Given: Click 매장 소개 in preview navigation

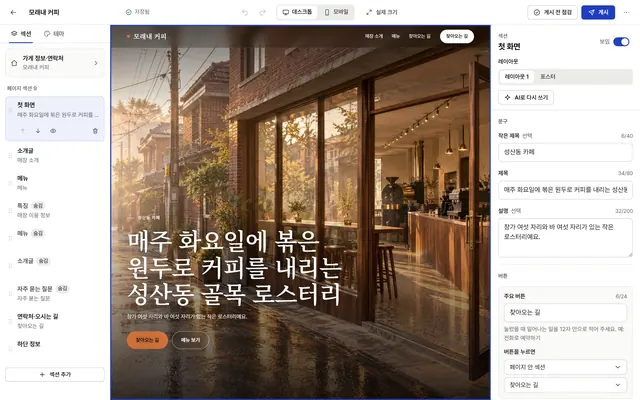Looking at the screenshot, I should pos(374,36).
